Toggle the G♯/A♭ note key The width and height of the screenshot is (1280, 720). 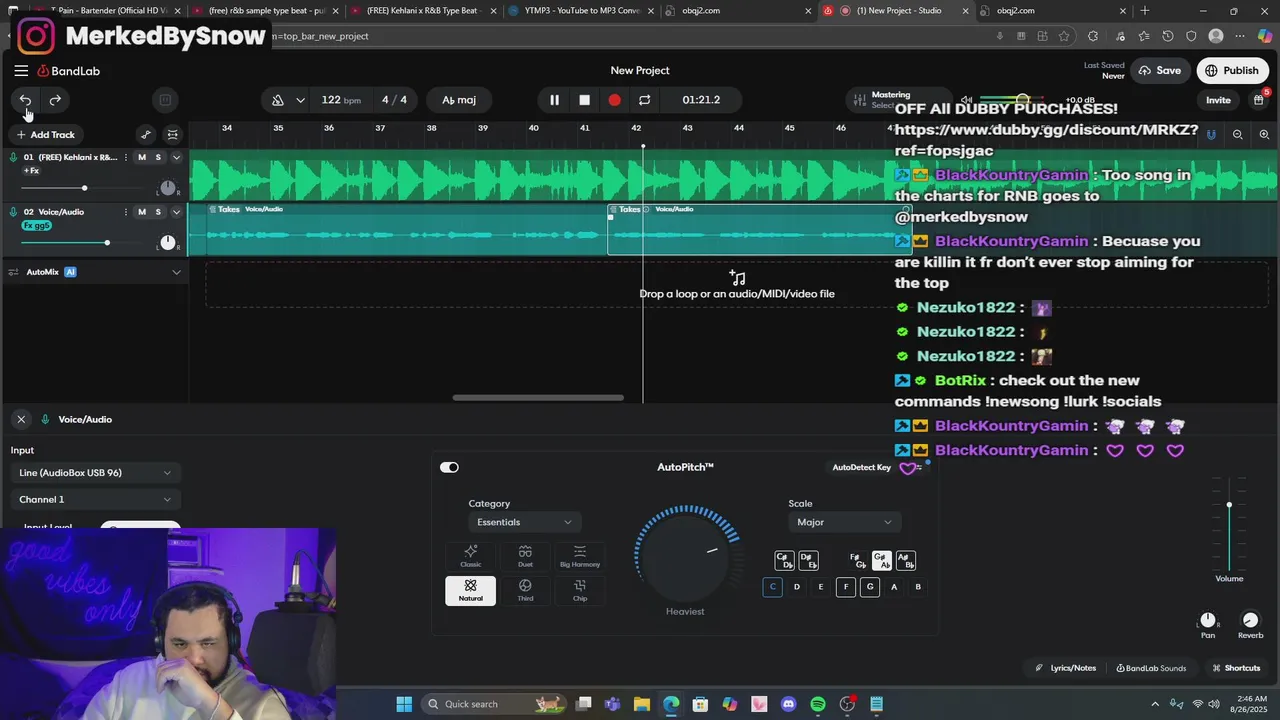(881, 560)
